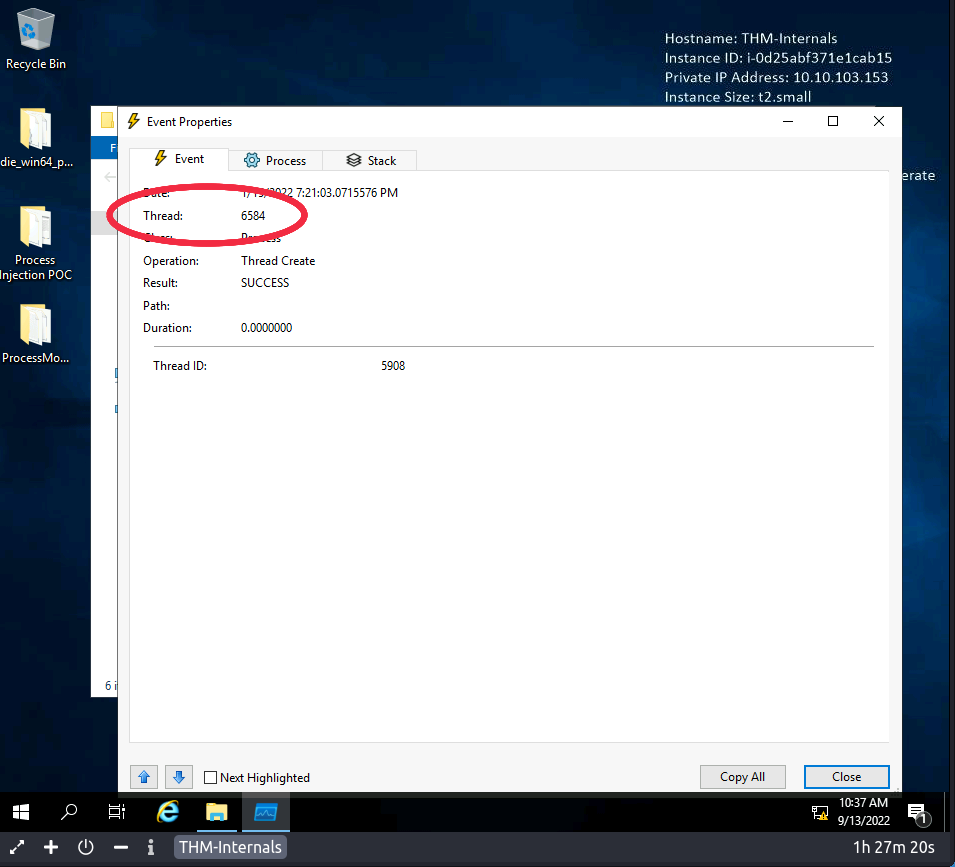Open the ProcessMo... desktop folder
This screenshot has width=955, height=867.
[x=36, y=335]
